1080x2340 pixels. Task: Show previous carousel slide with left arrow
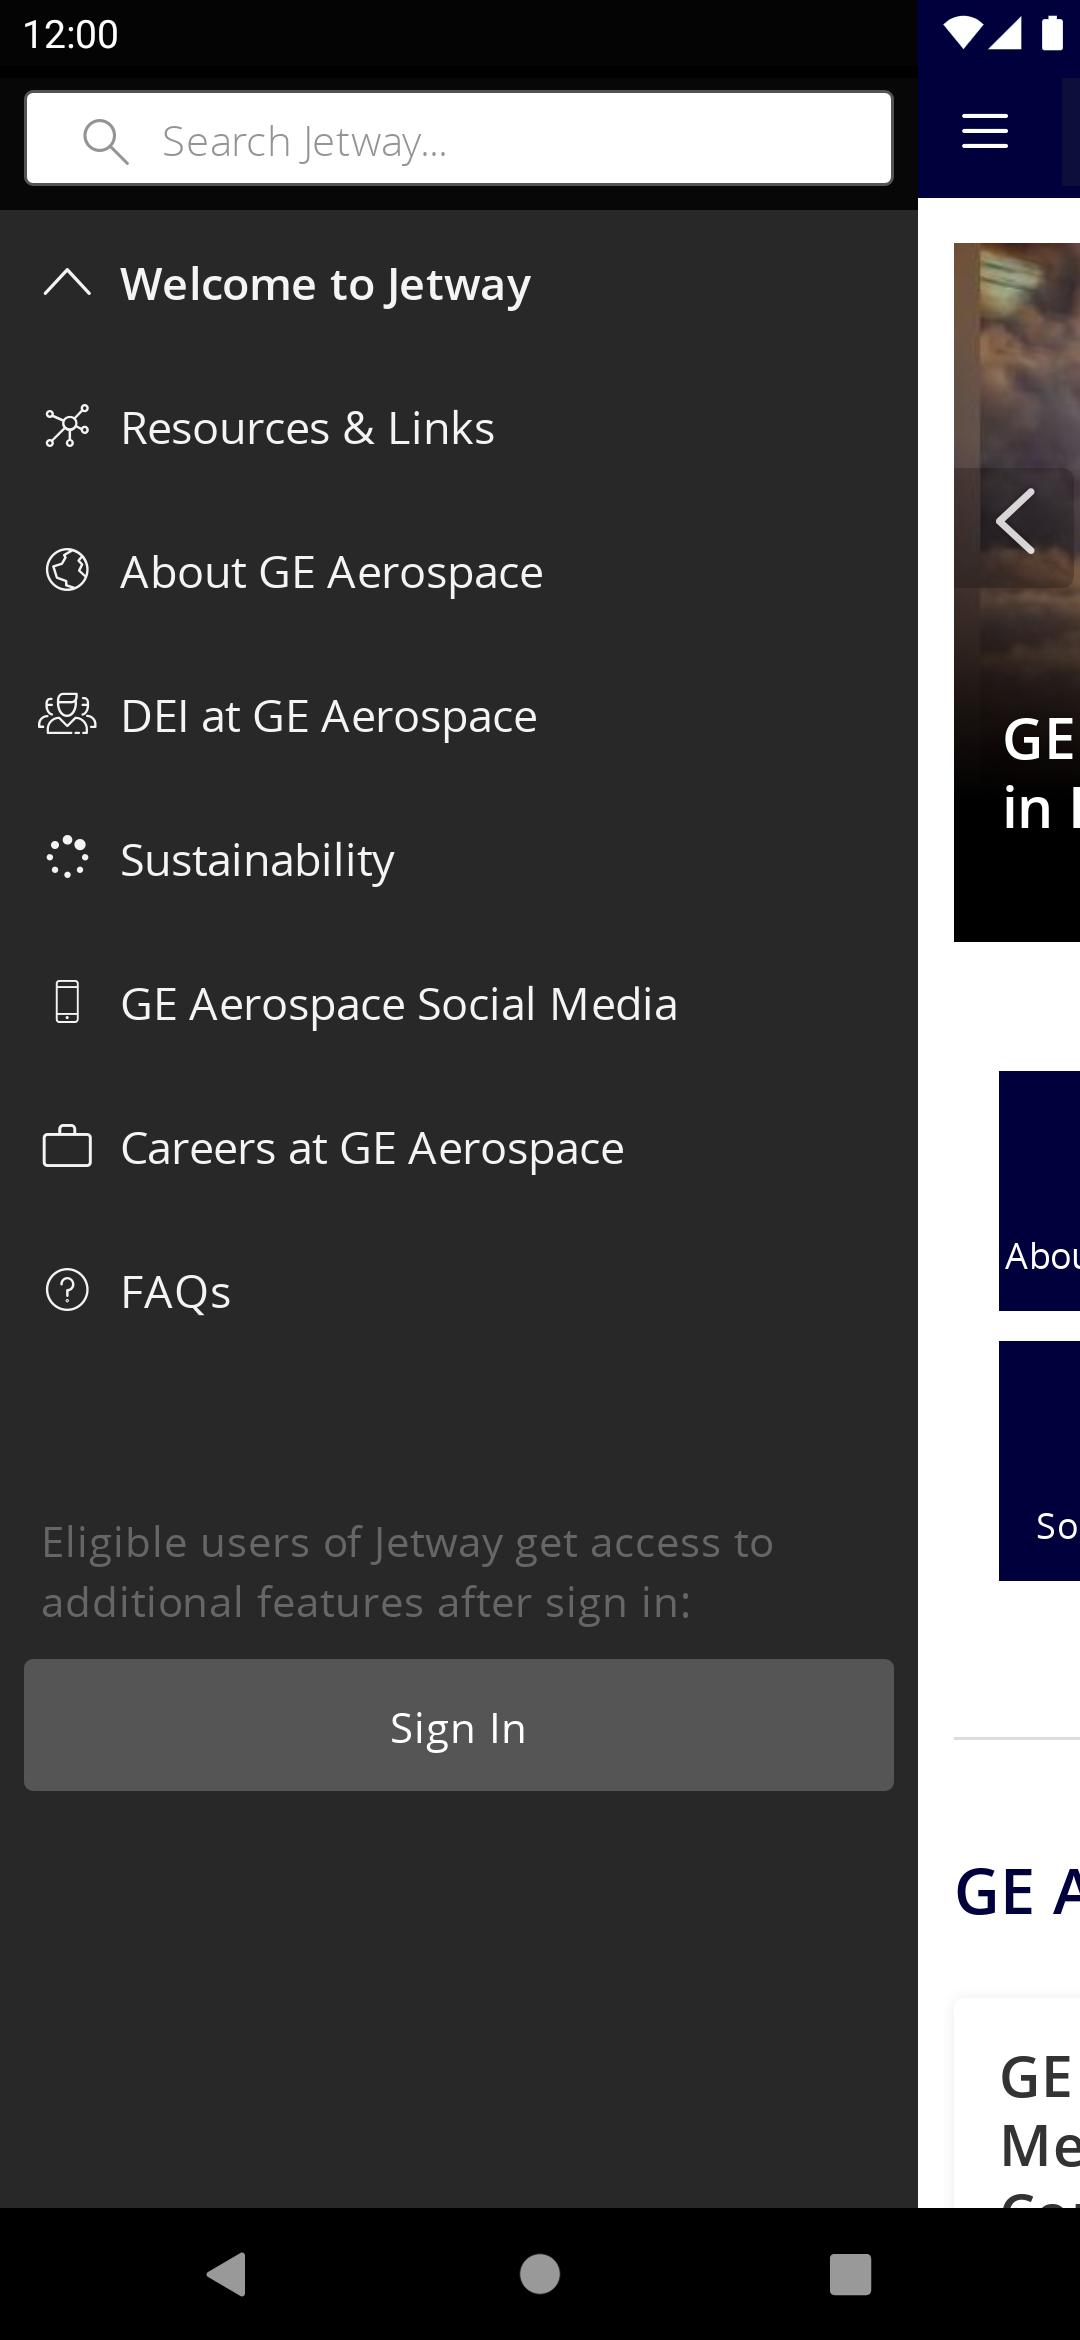[1016, 522]
